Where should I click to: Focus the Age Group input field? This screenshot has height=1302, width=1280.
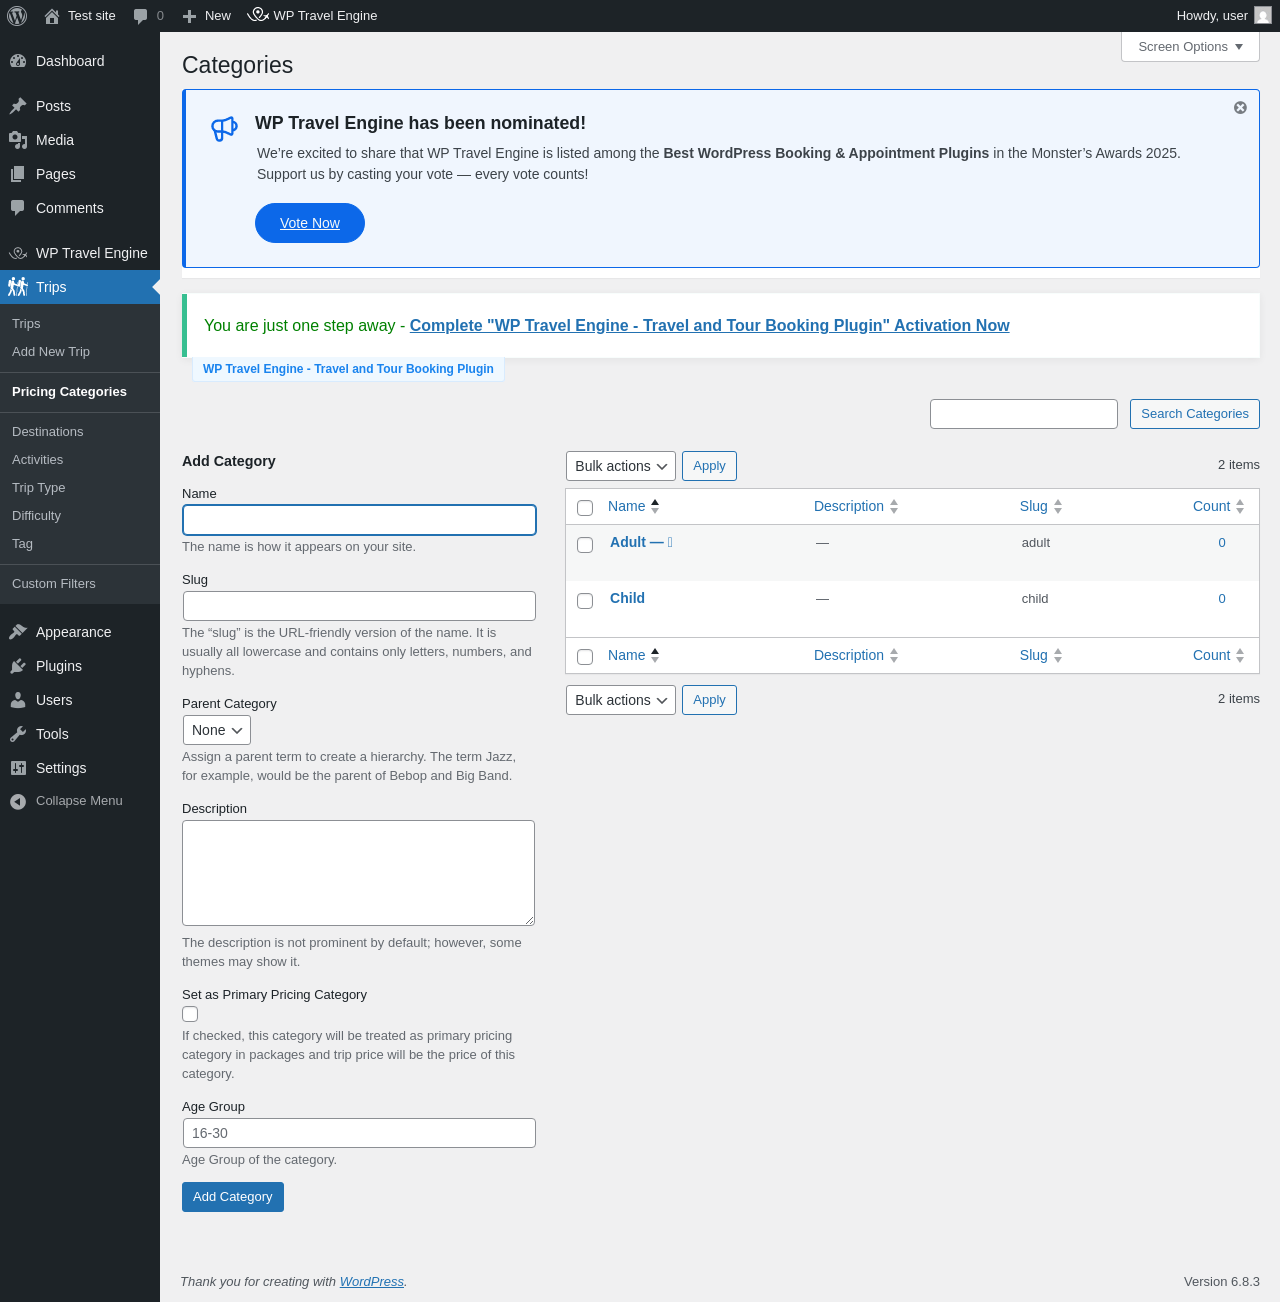coord(359,1133)
